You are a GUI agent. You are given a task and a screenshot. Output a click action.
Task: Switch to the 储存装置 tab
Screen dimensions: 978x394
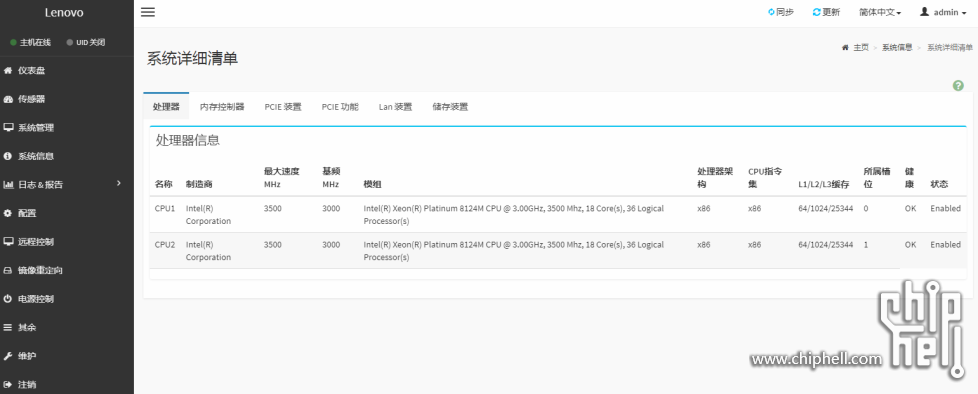click(x=450, y=107)
